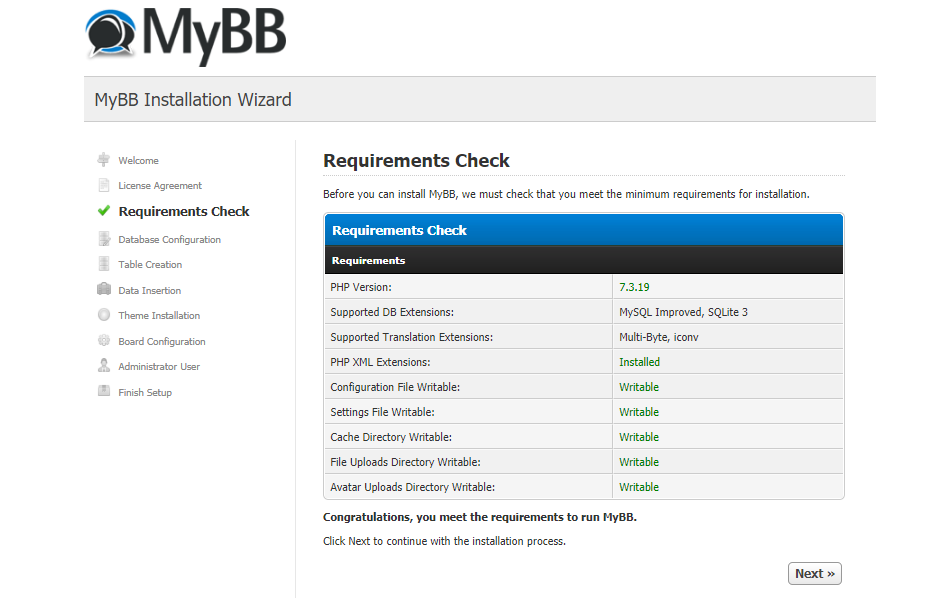
Task: Select the Requirements Check sidebar step
Action: [184, 211]
